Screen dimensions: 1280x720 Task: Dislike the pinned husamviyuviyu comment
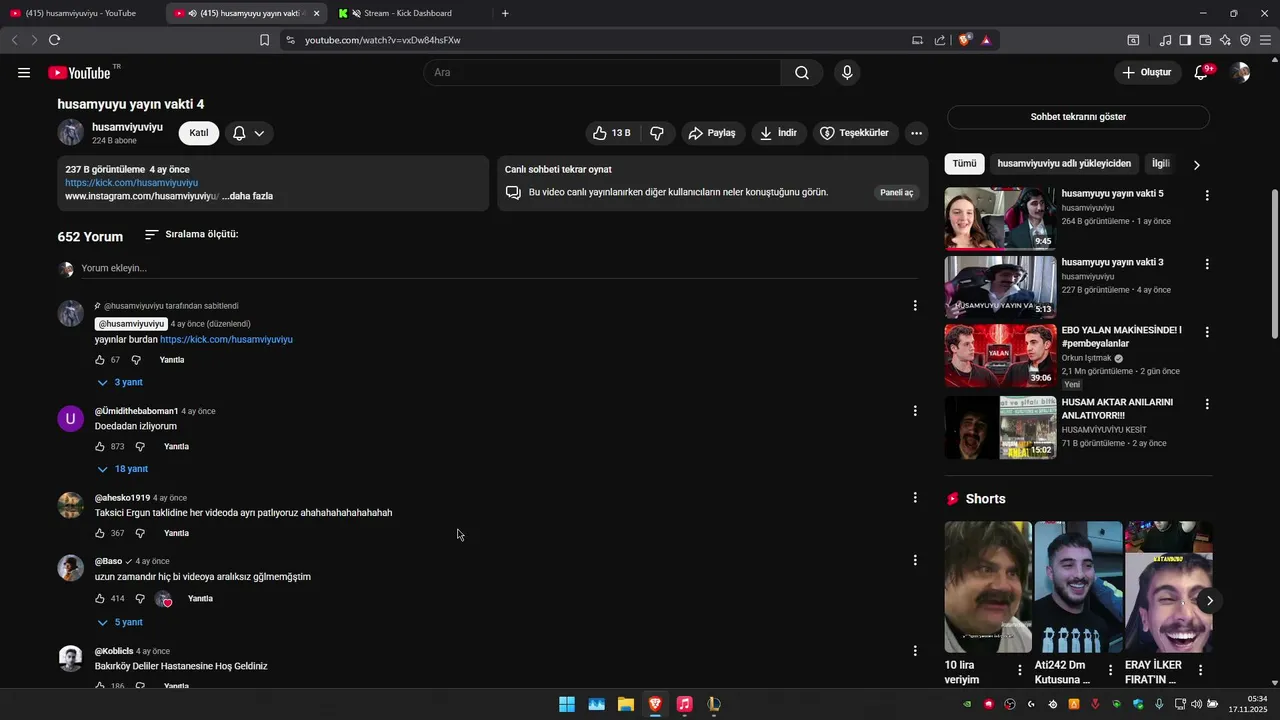(x=136, y=360)
